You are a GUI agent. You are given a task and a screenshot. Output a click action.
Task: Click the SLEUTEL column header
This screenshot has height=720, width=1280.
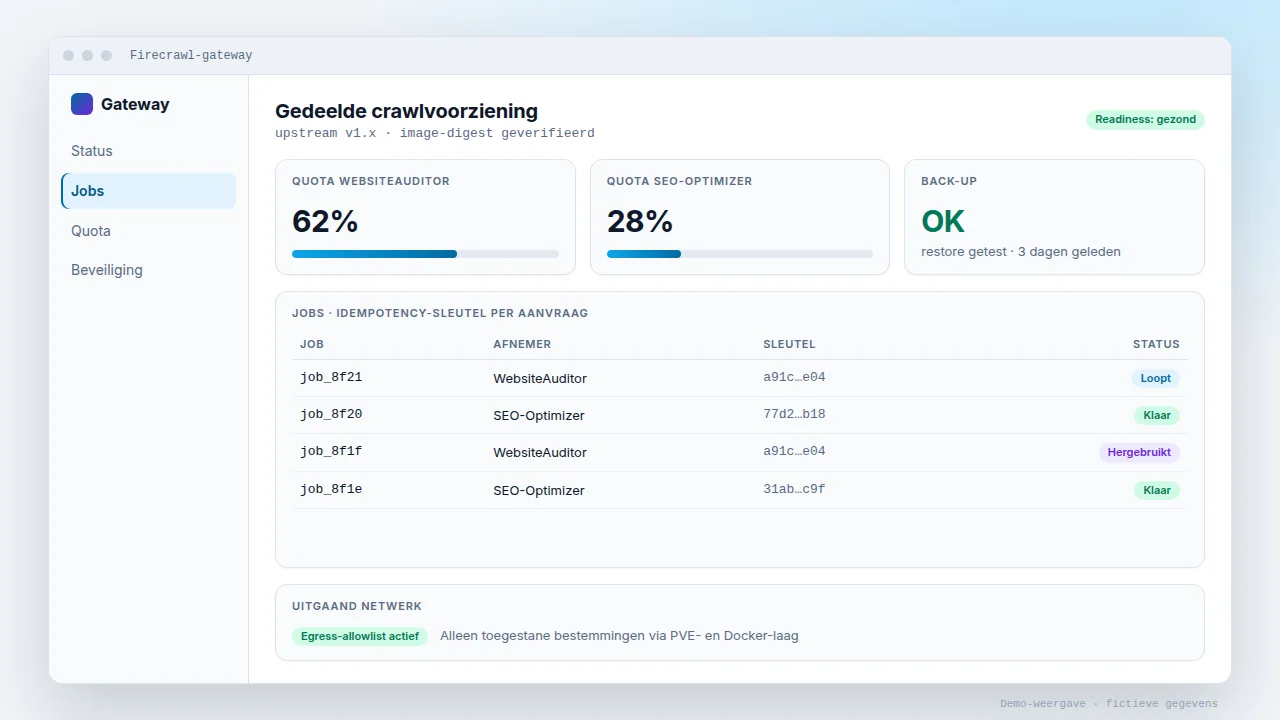pos(789,344)
